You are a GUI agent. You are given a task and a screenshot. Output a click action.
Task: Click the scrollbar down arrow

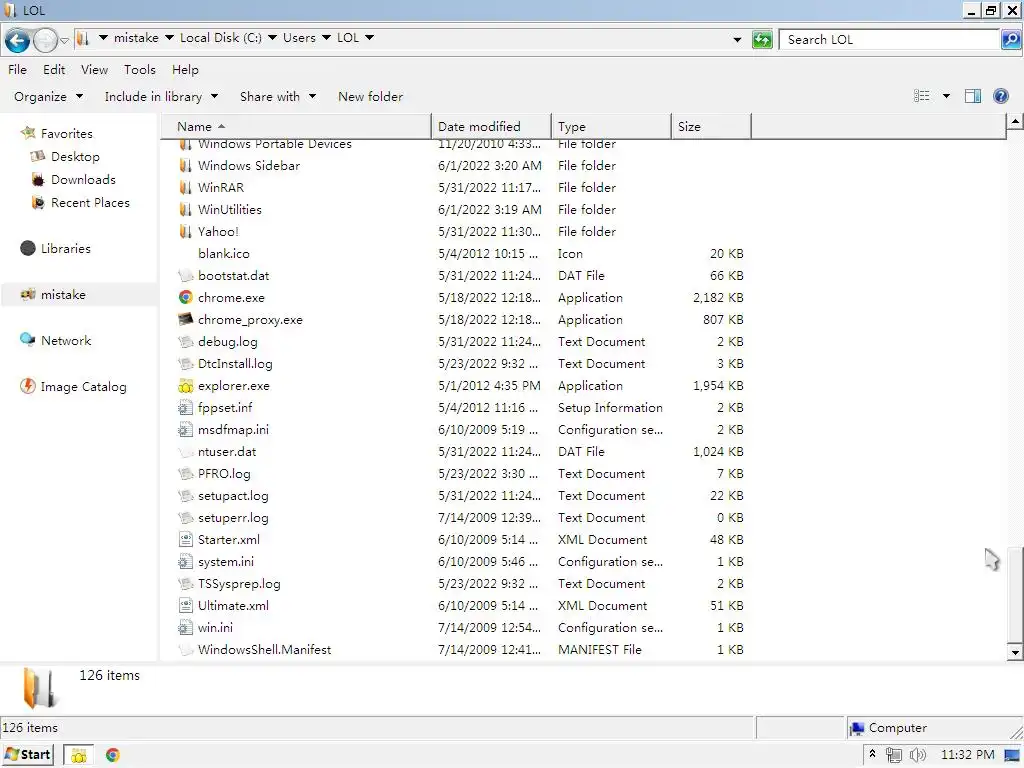point(1014,652)
